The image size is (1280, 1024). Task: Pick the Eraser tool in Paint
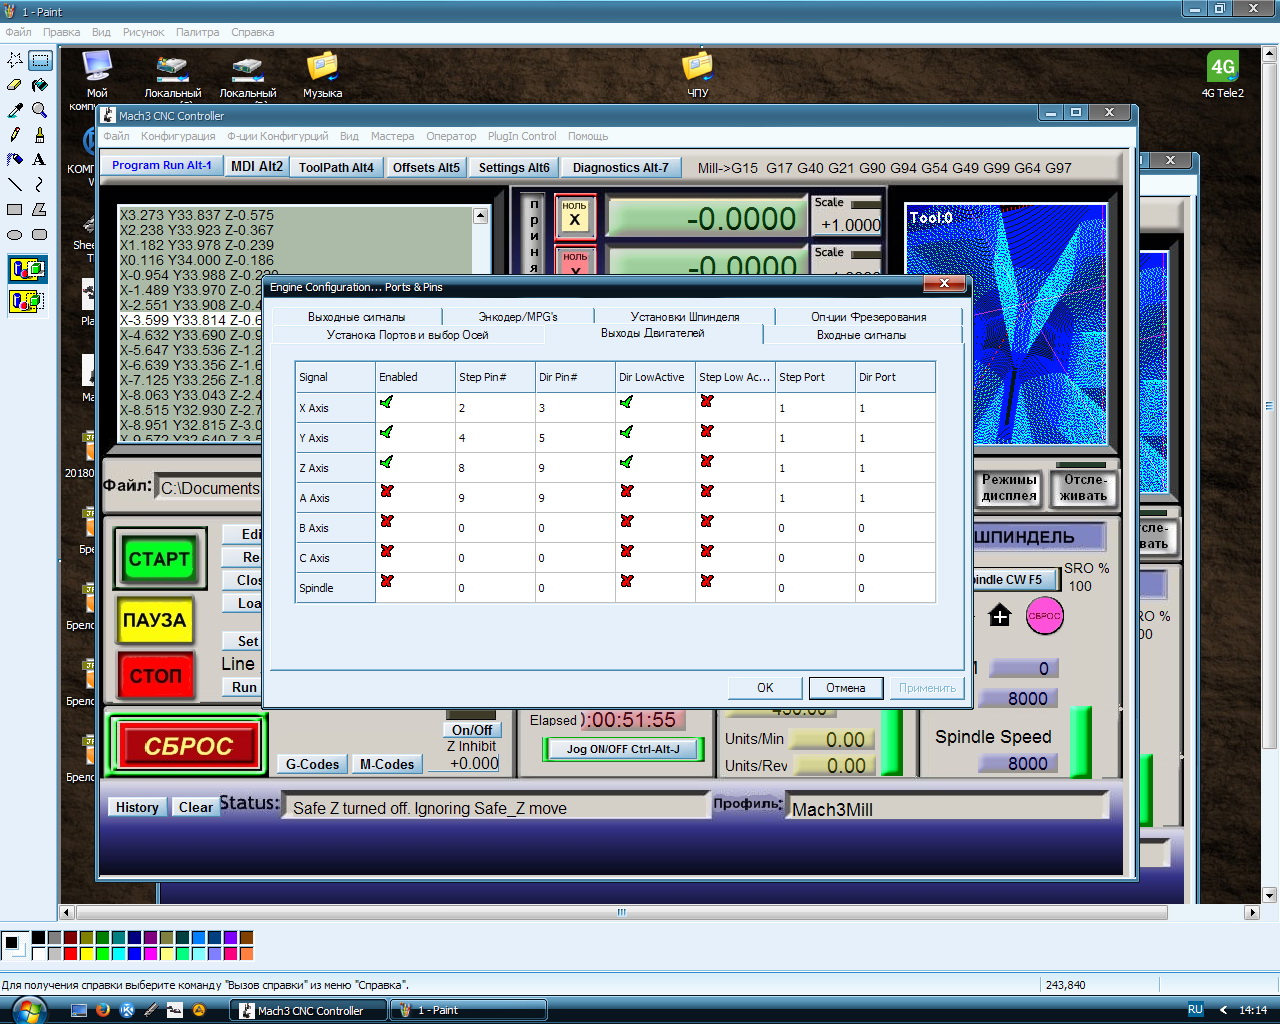coord(15,85)
